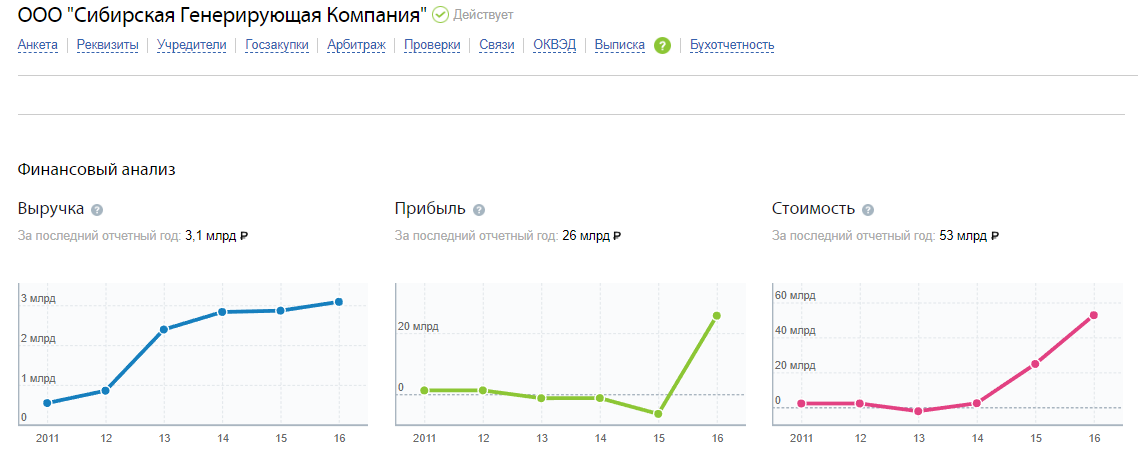Click the green help icon after Выписка

(x=662, y=45)
